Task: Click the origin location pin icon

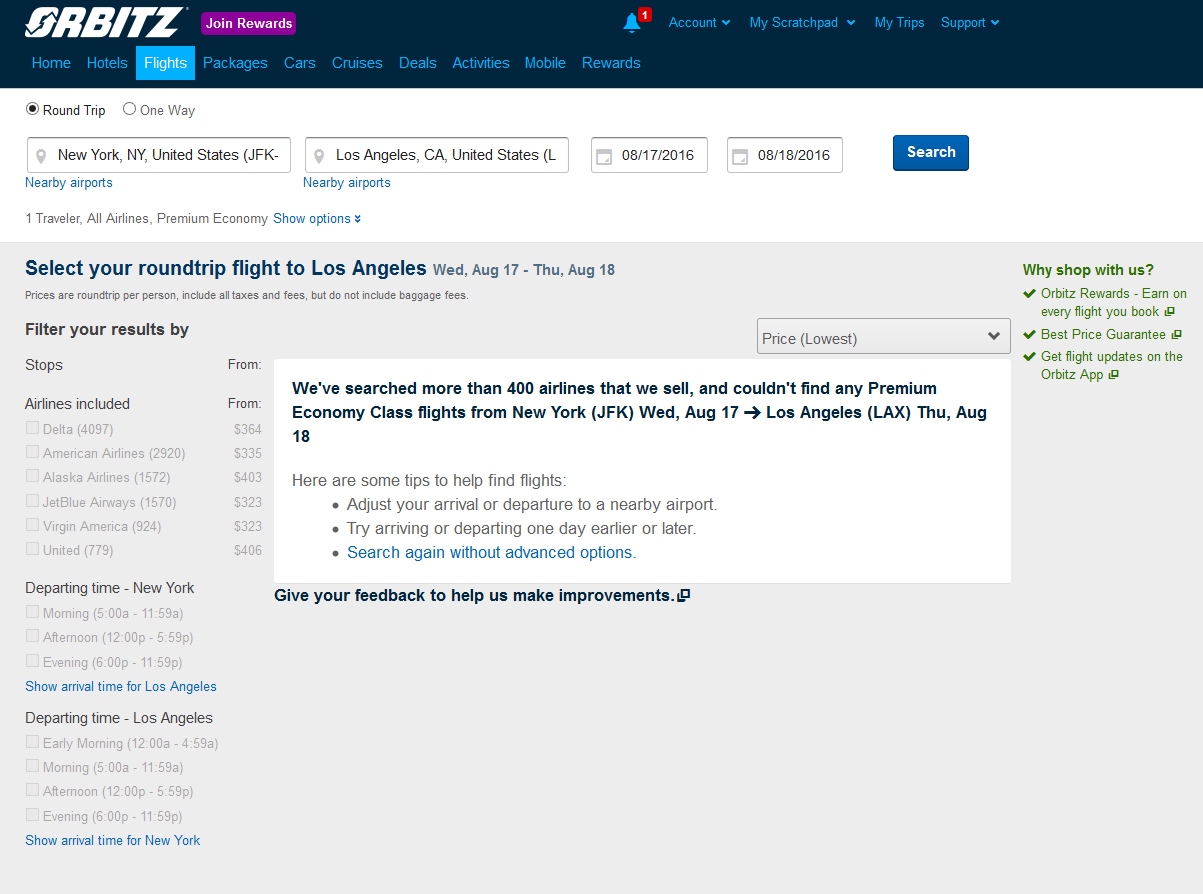Action: coord(41,156)
